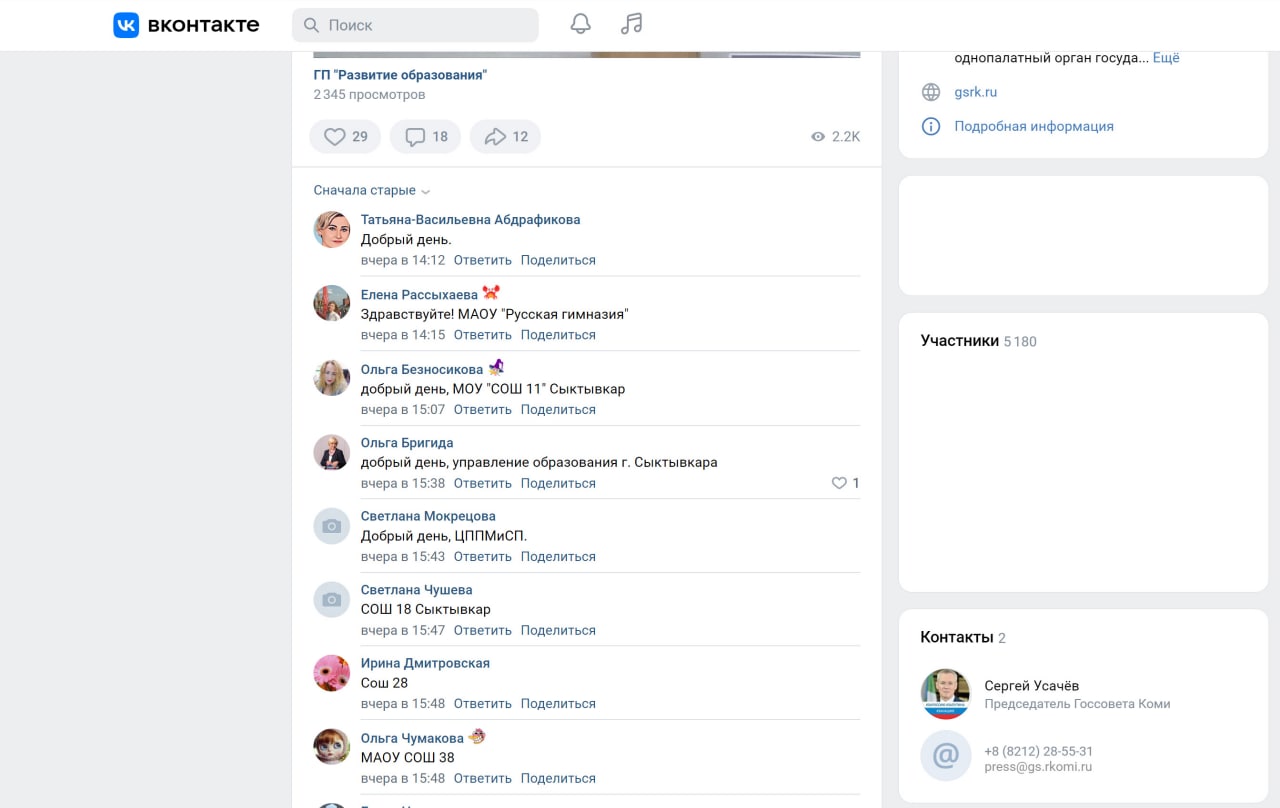Open Ольга Чумакова's profile name

point(412,738)
